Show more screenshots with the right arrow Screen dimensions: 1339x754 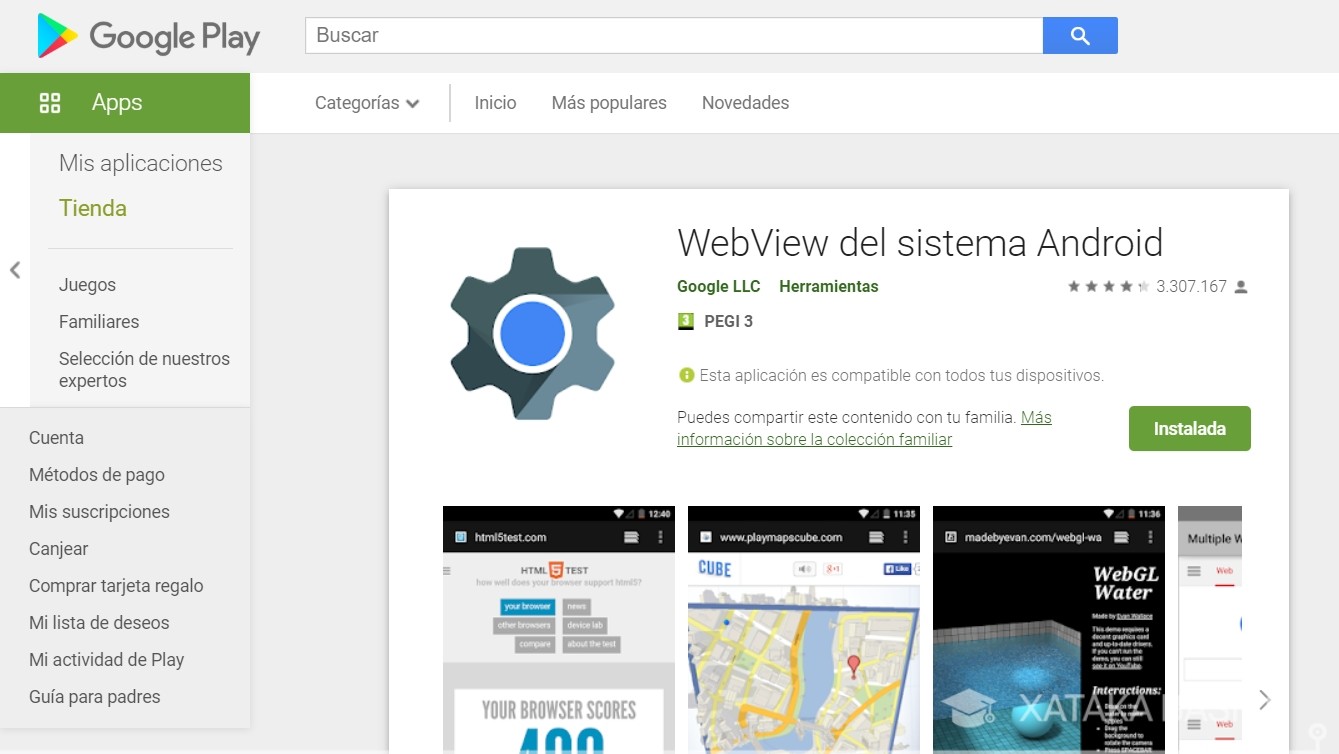point(1264,699)
